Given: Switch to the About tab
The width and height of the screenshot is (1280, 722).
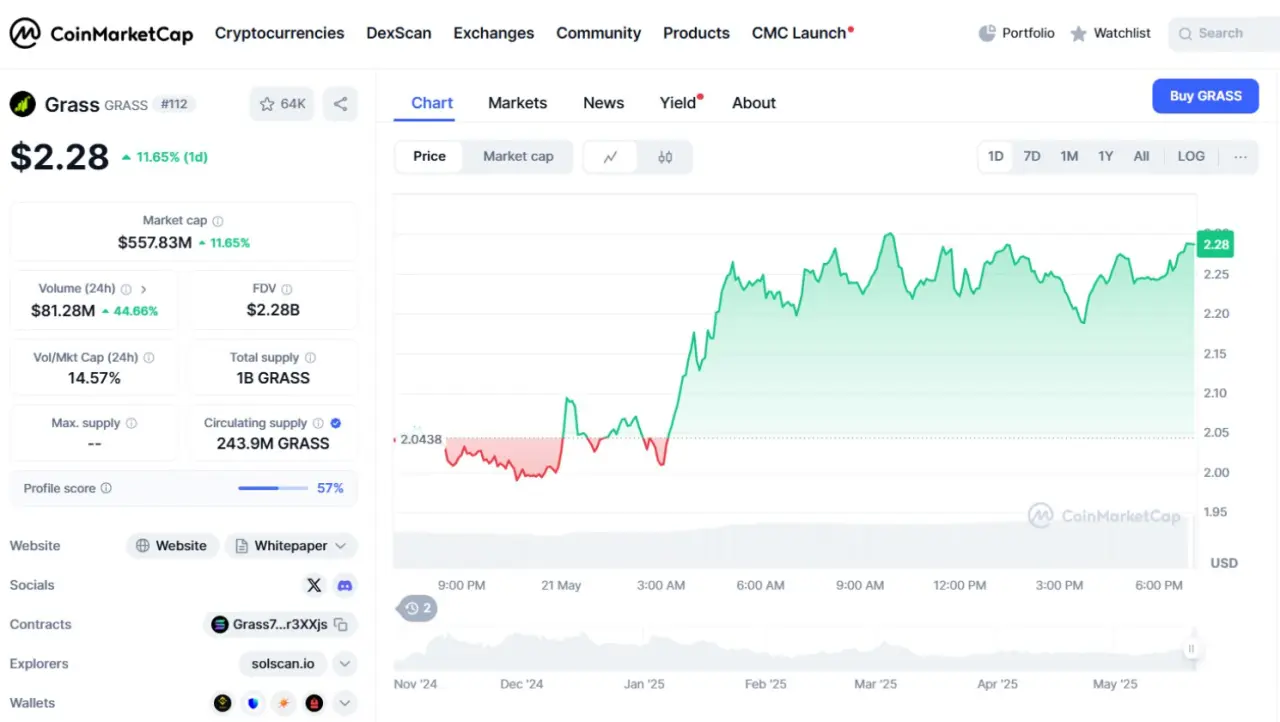Looking at the screenshot, I should pyautogui.click(x=754, y=103).
